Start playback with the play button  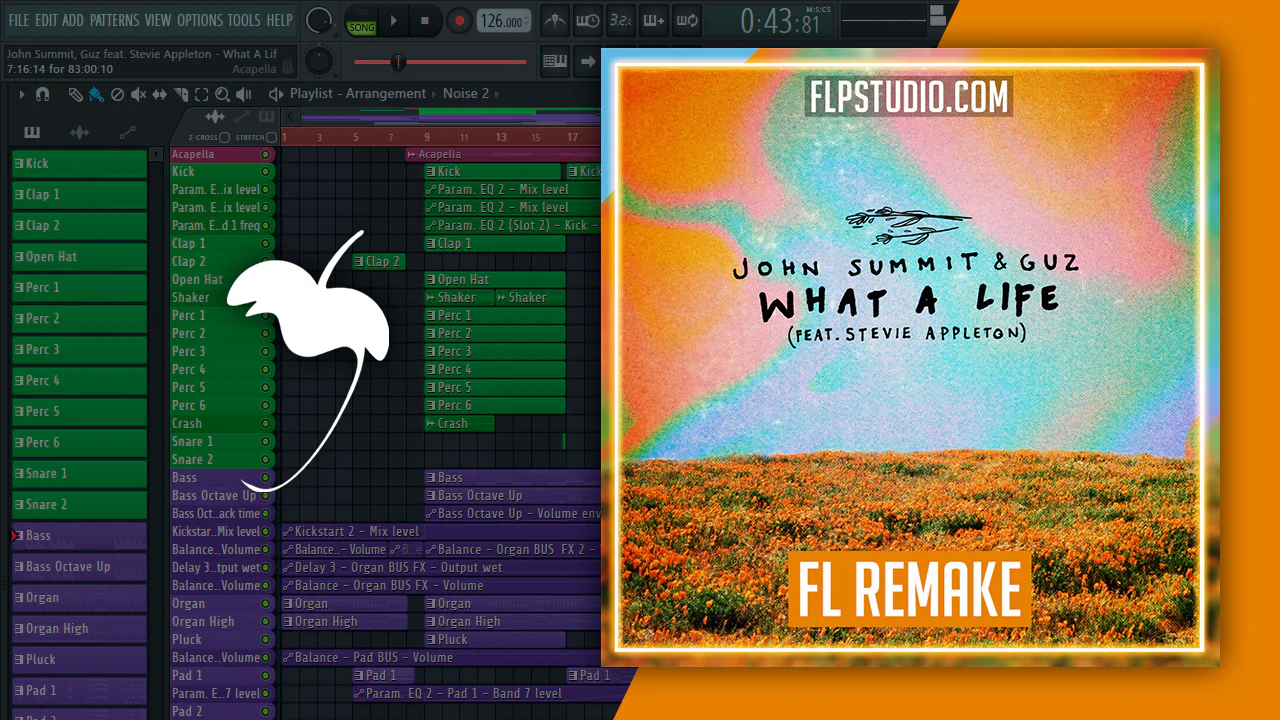393,20
